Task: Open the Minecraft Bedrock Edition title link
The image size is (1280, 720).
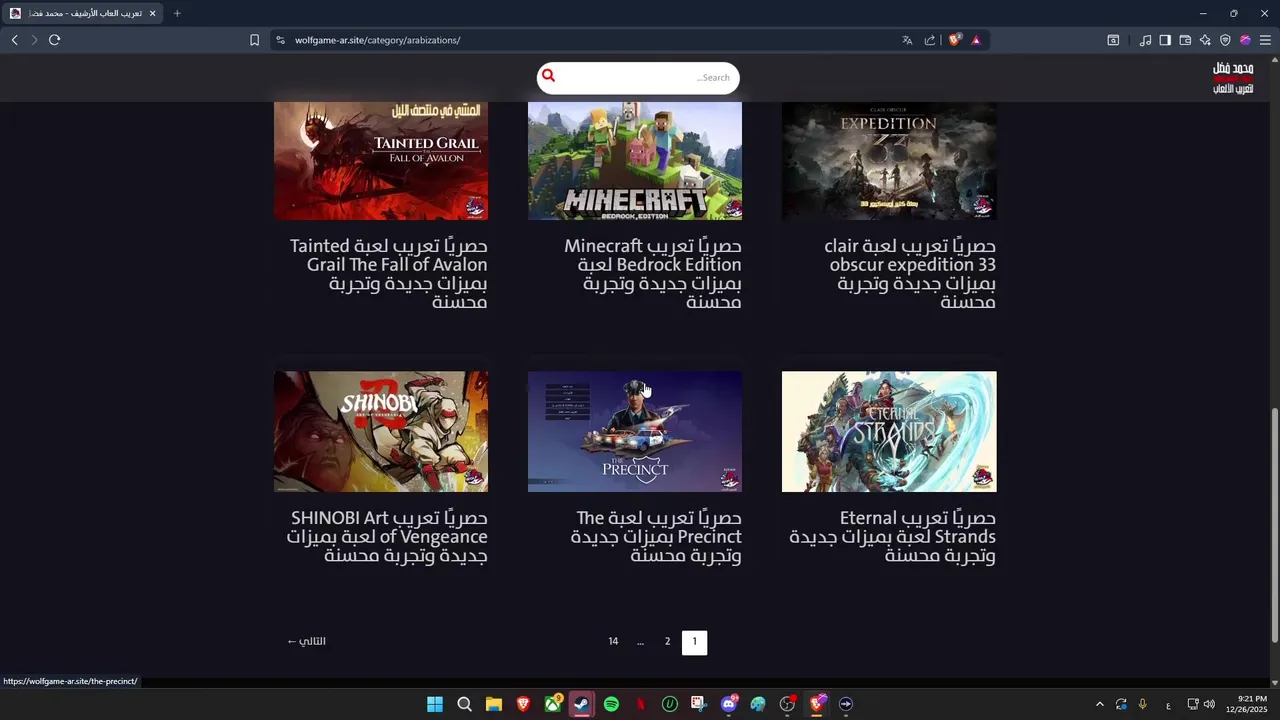Action: click(652, 274)
